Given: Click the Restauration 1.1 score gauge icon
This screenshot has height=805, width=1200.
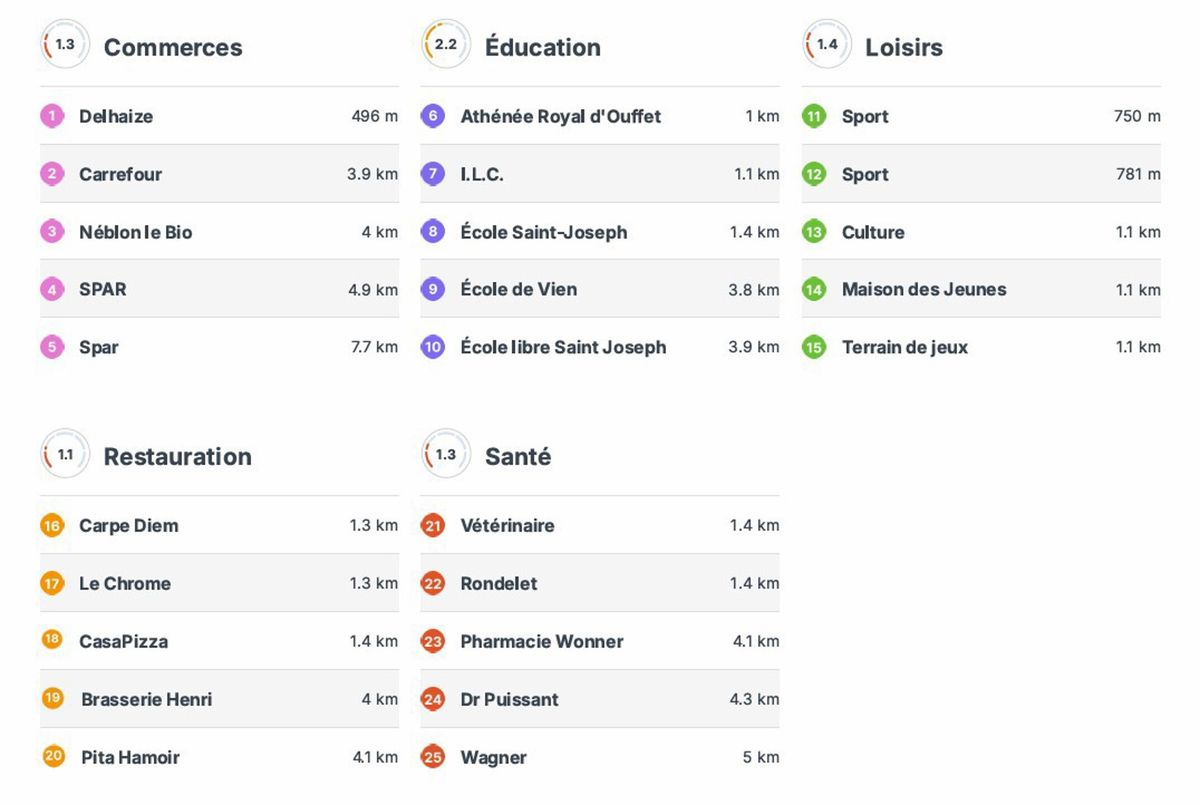Looking at the screenshot, I should [x=64, y=455].
